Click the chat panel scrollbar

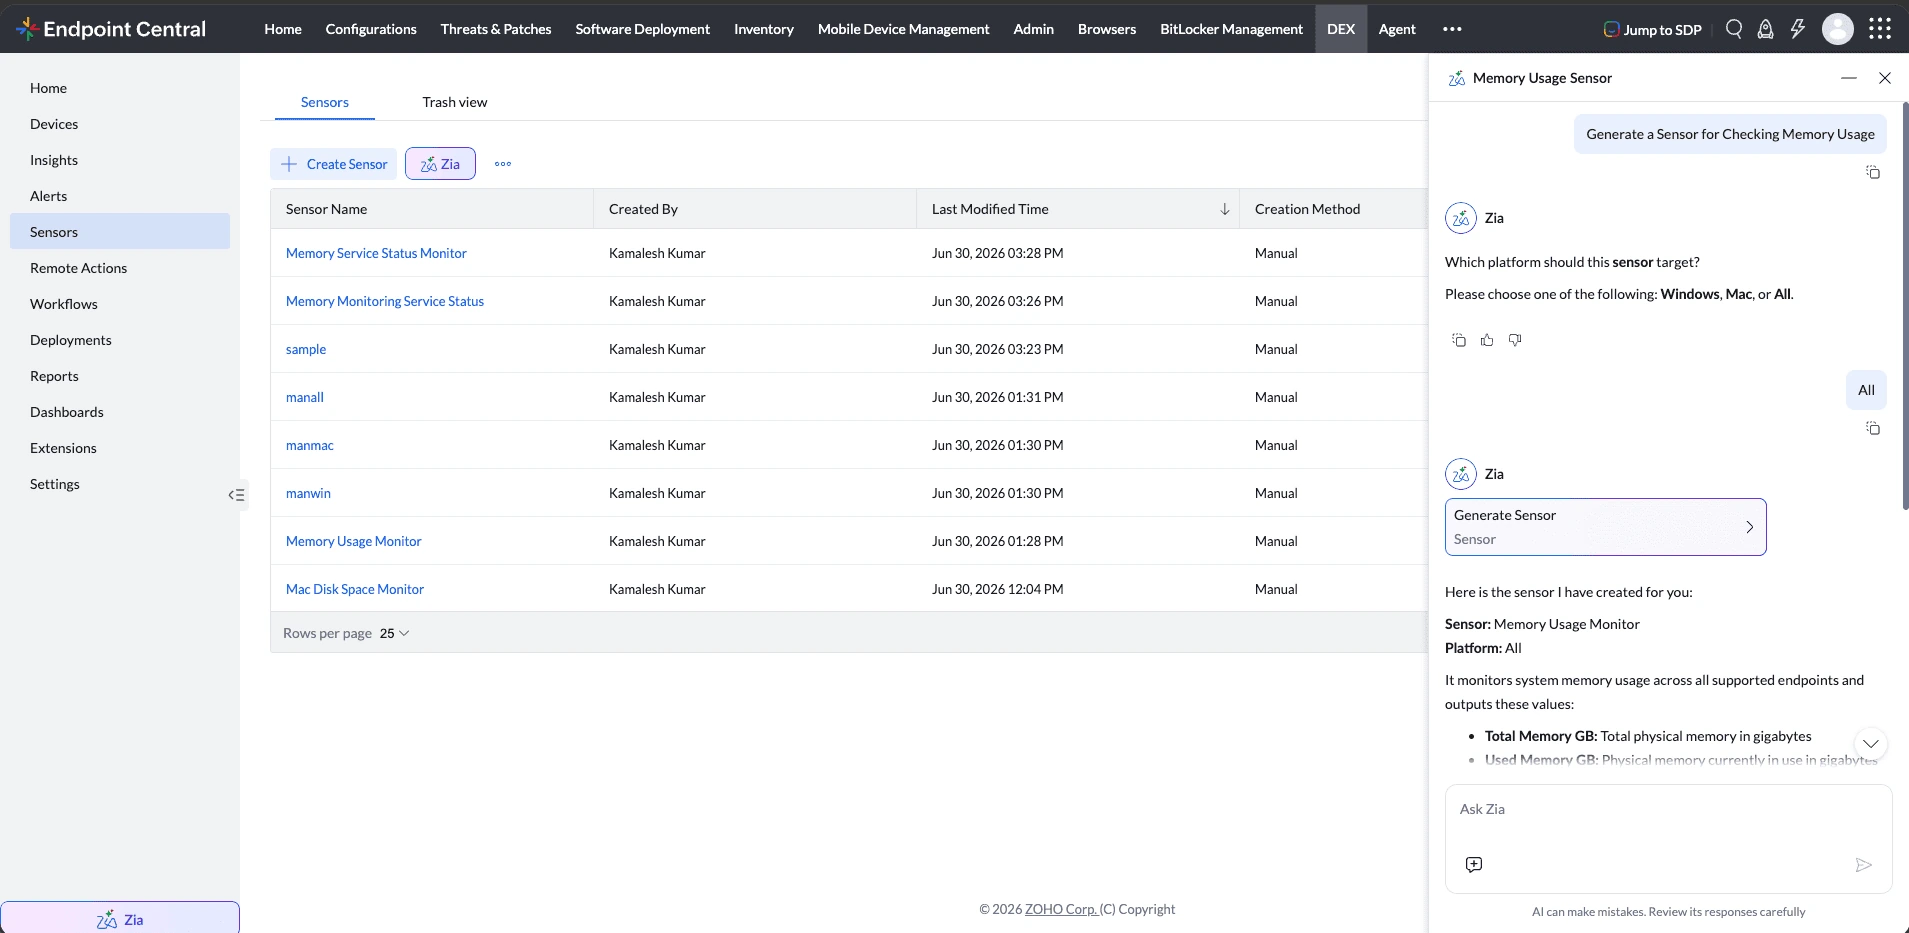tap(1905, 306)
